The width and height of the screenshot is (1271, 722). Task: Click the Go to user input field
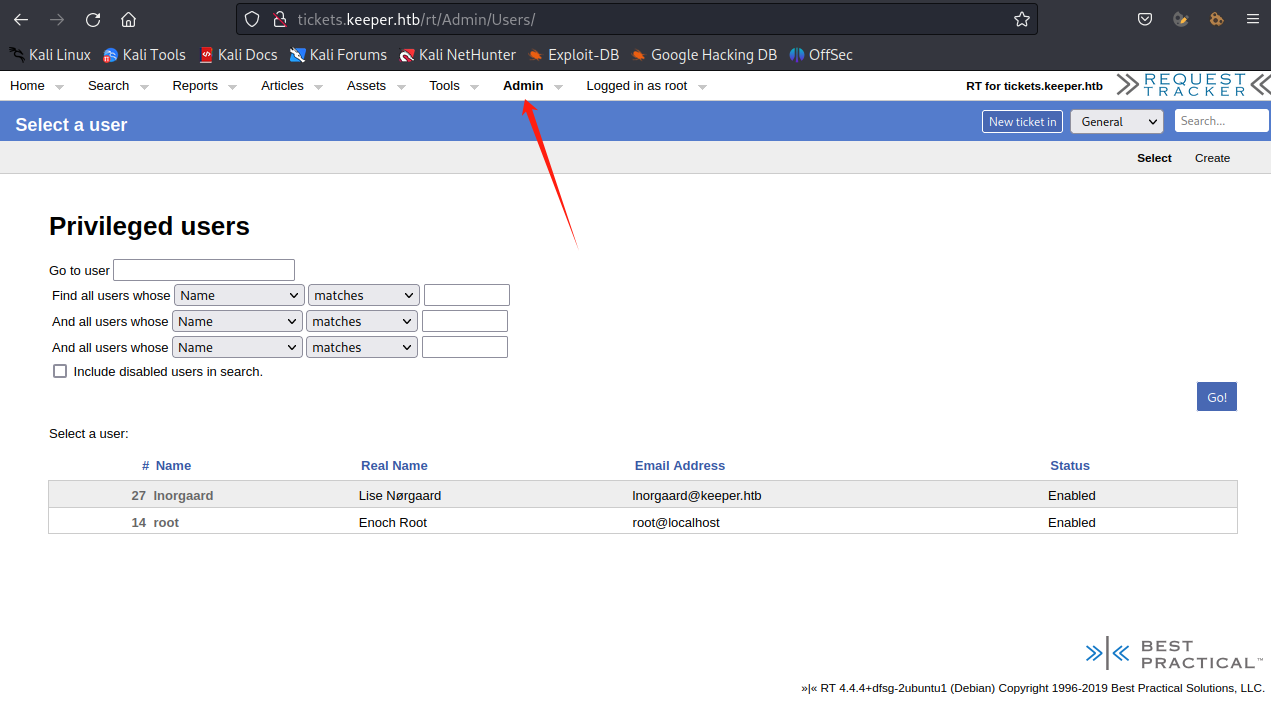pyautogui.click(x=204, y=270)
